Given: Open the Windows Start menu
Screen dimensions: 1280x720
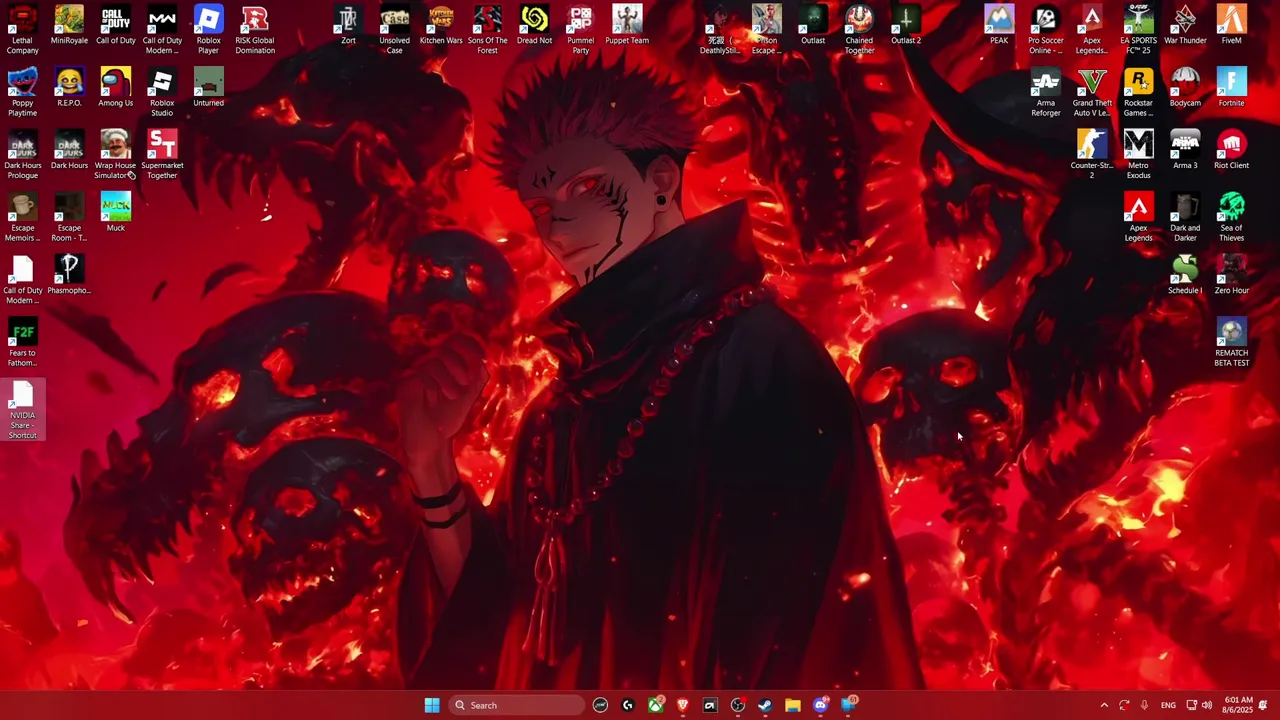Looking at the screenshot, I should tap(432, 705).
